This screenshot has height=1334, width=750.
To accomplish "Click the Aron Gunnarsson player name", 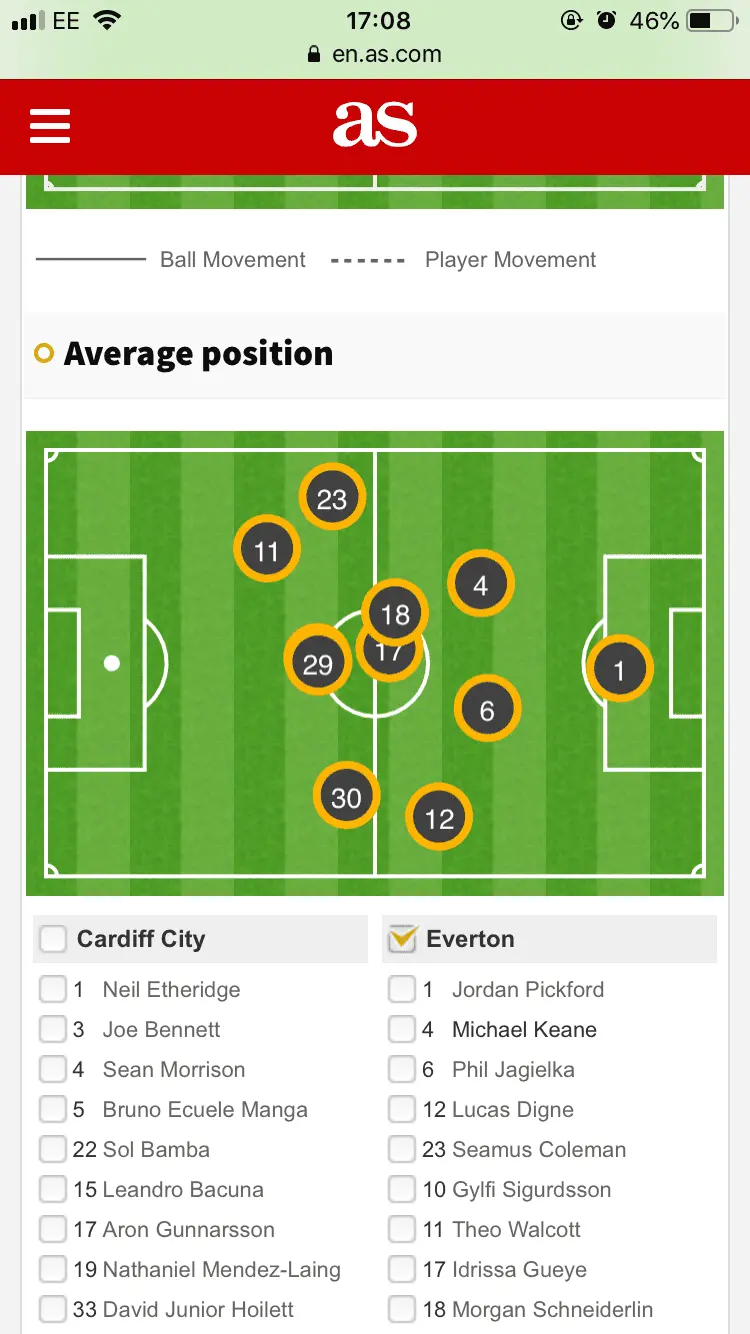I will tap(188, 1230).
